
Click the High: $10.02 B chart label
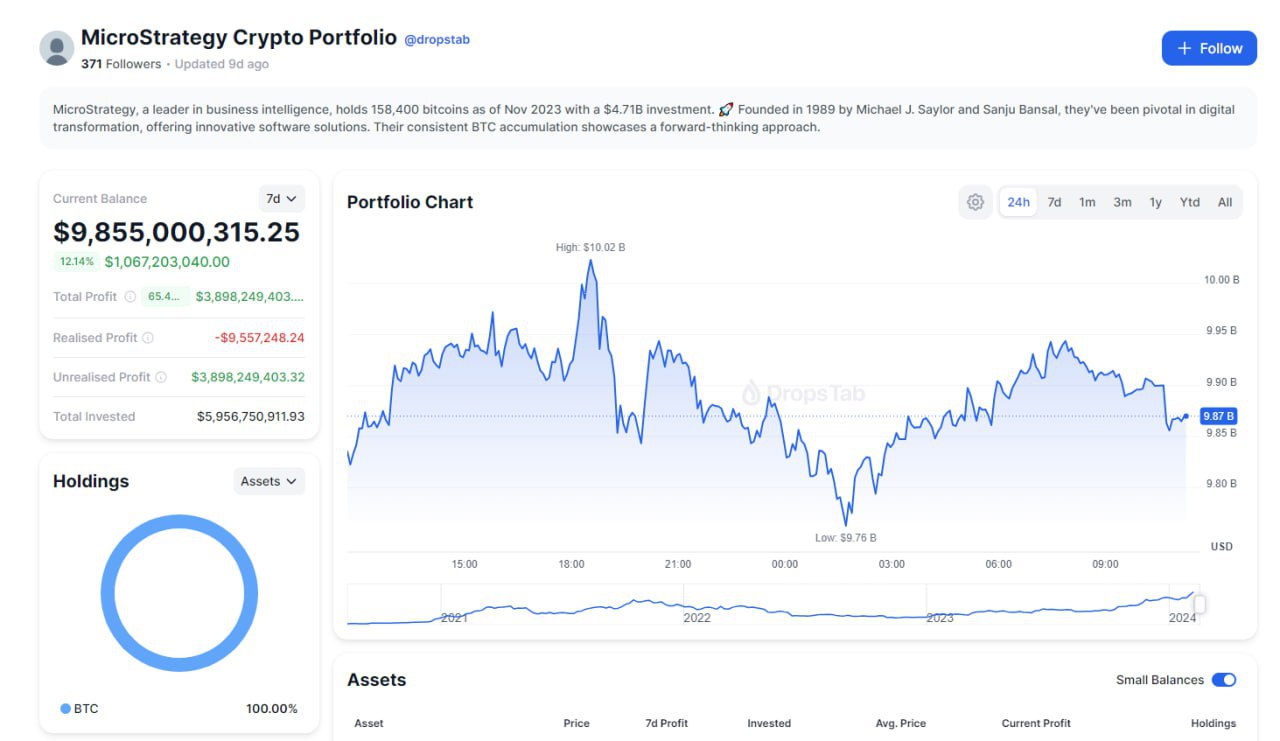tap(590, 247)
